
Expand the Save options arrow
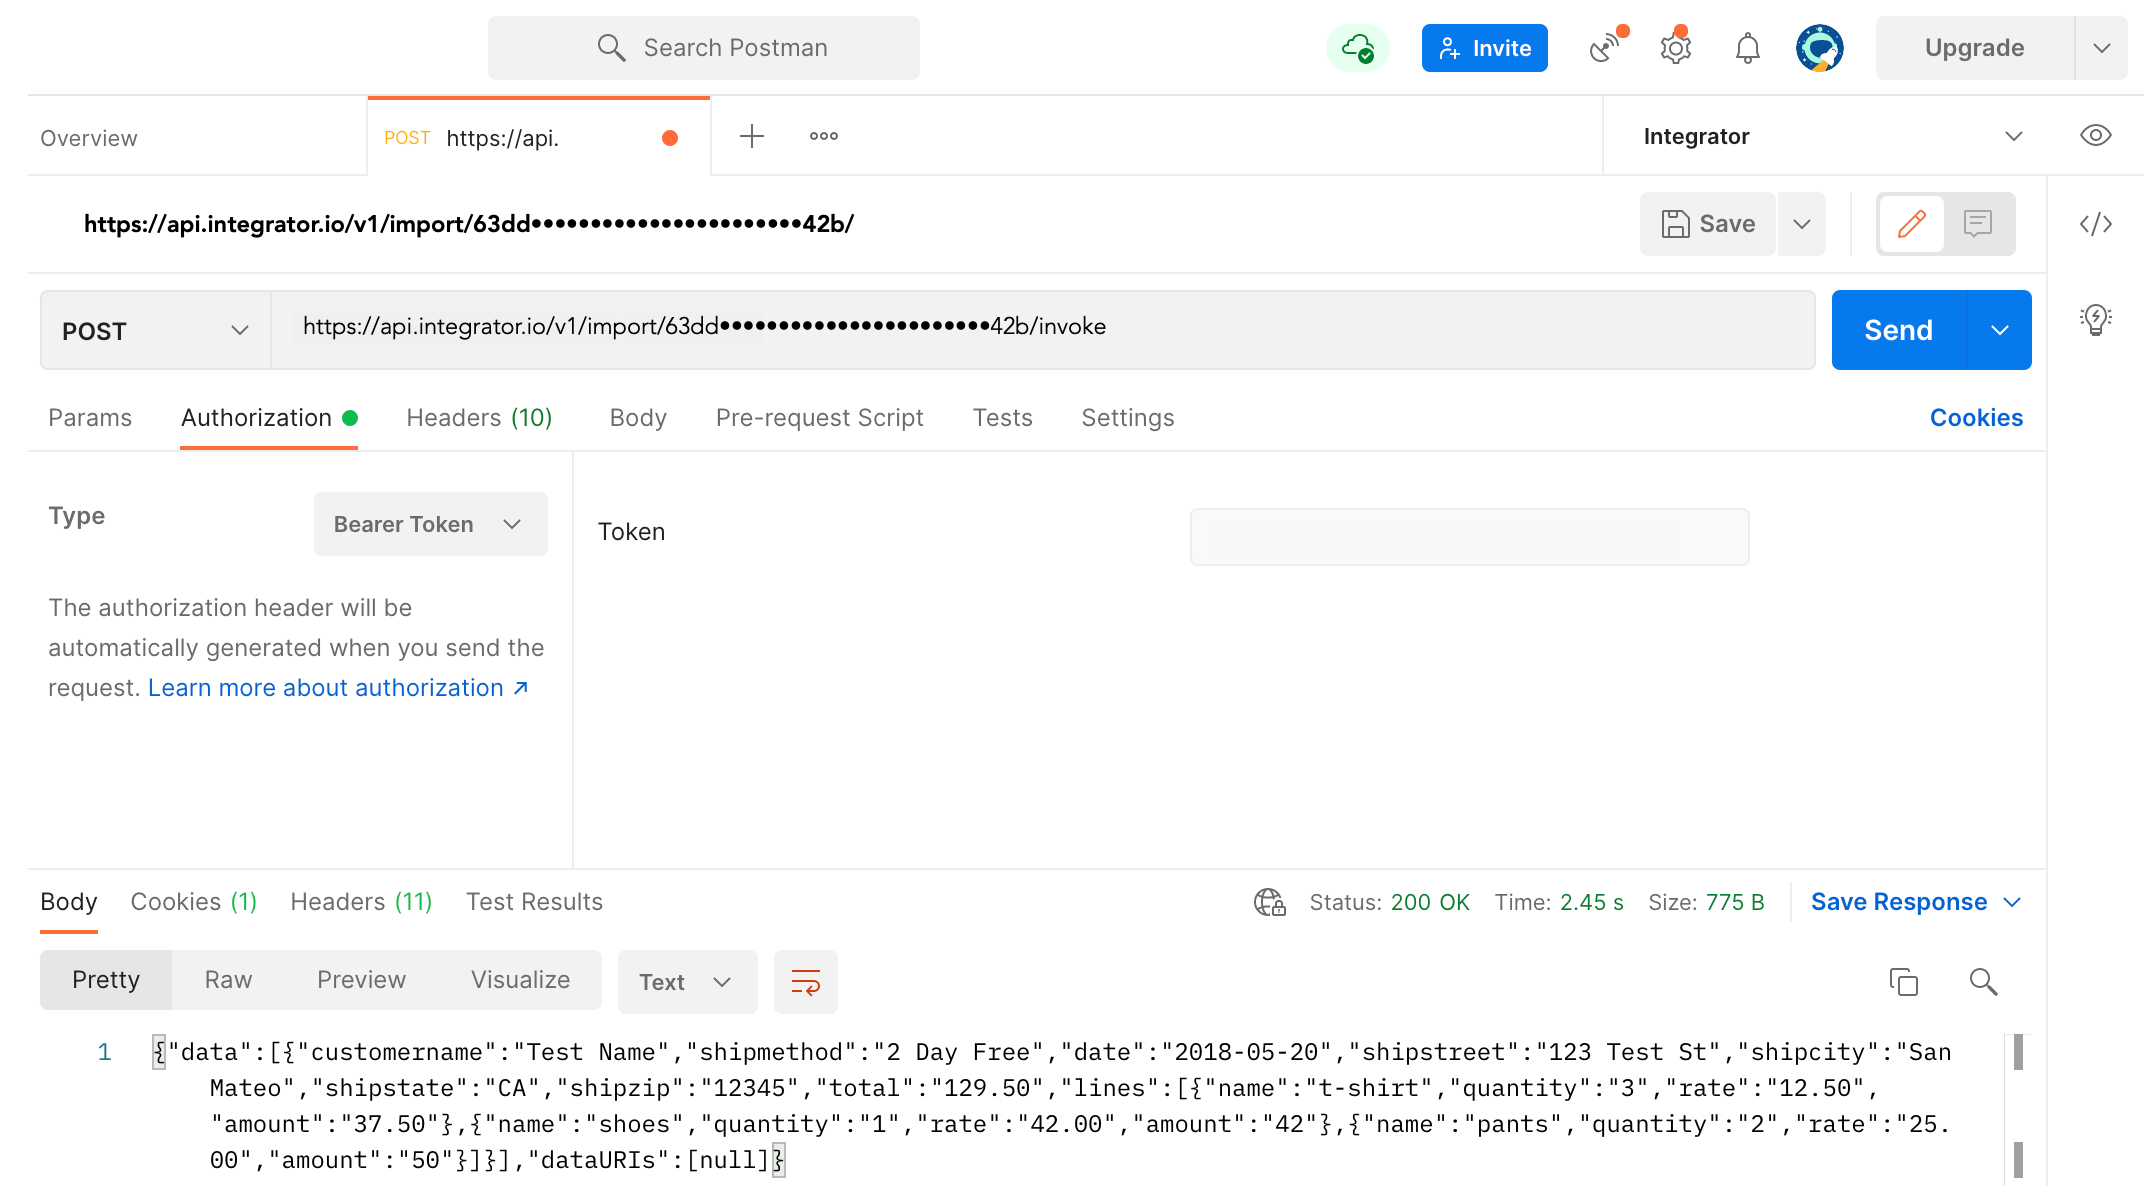(1802, 224)
